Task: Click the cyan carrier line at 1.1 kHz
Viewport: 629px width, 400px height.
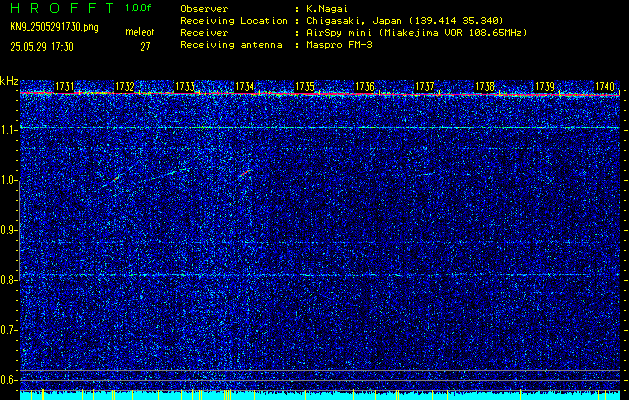Action: (320, 128)
